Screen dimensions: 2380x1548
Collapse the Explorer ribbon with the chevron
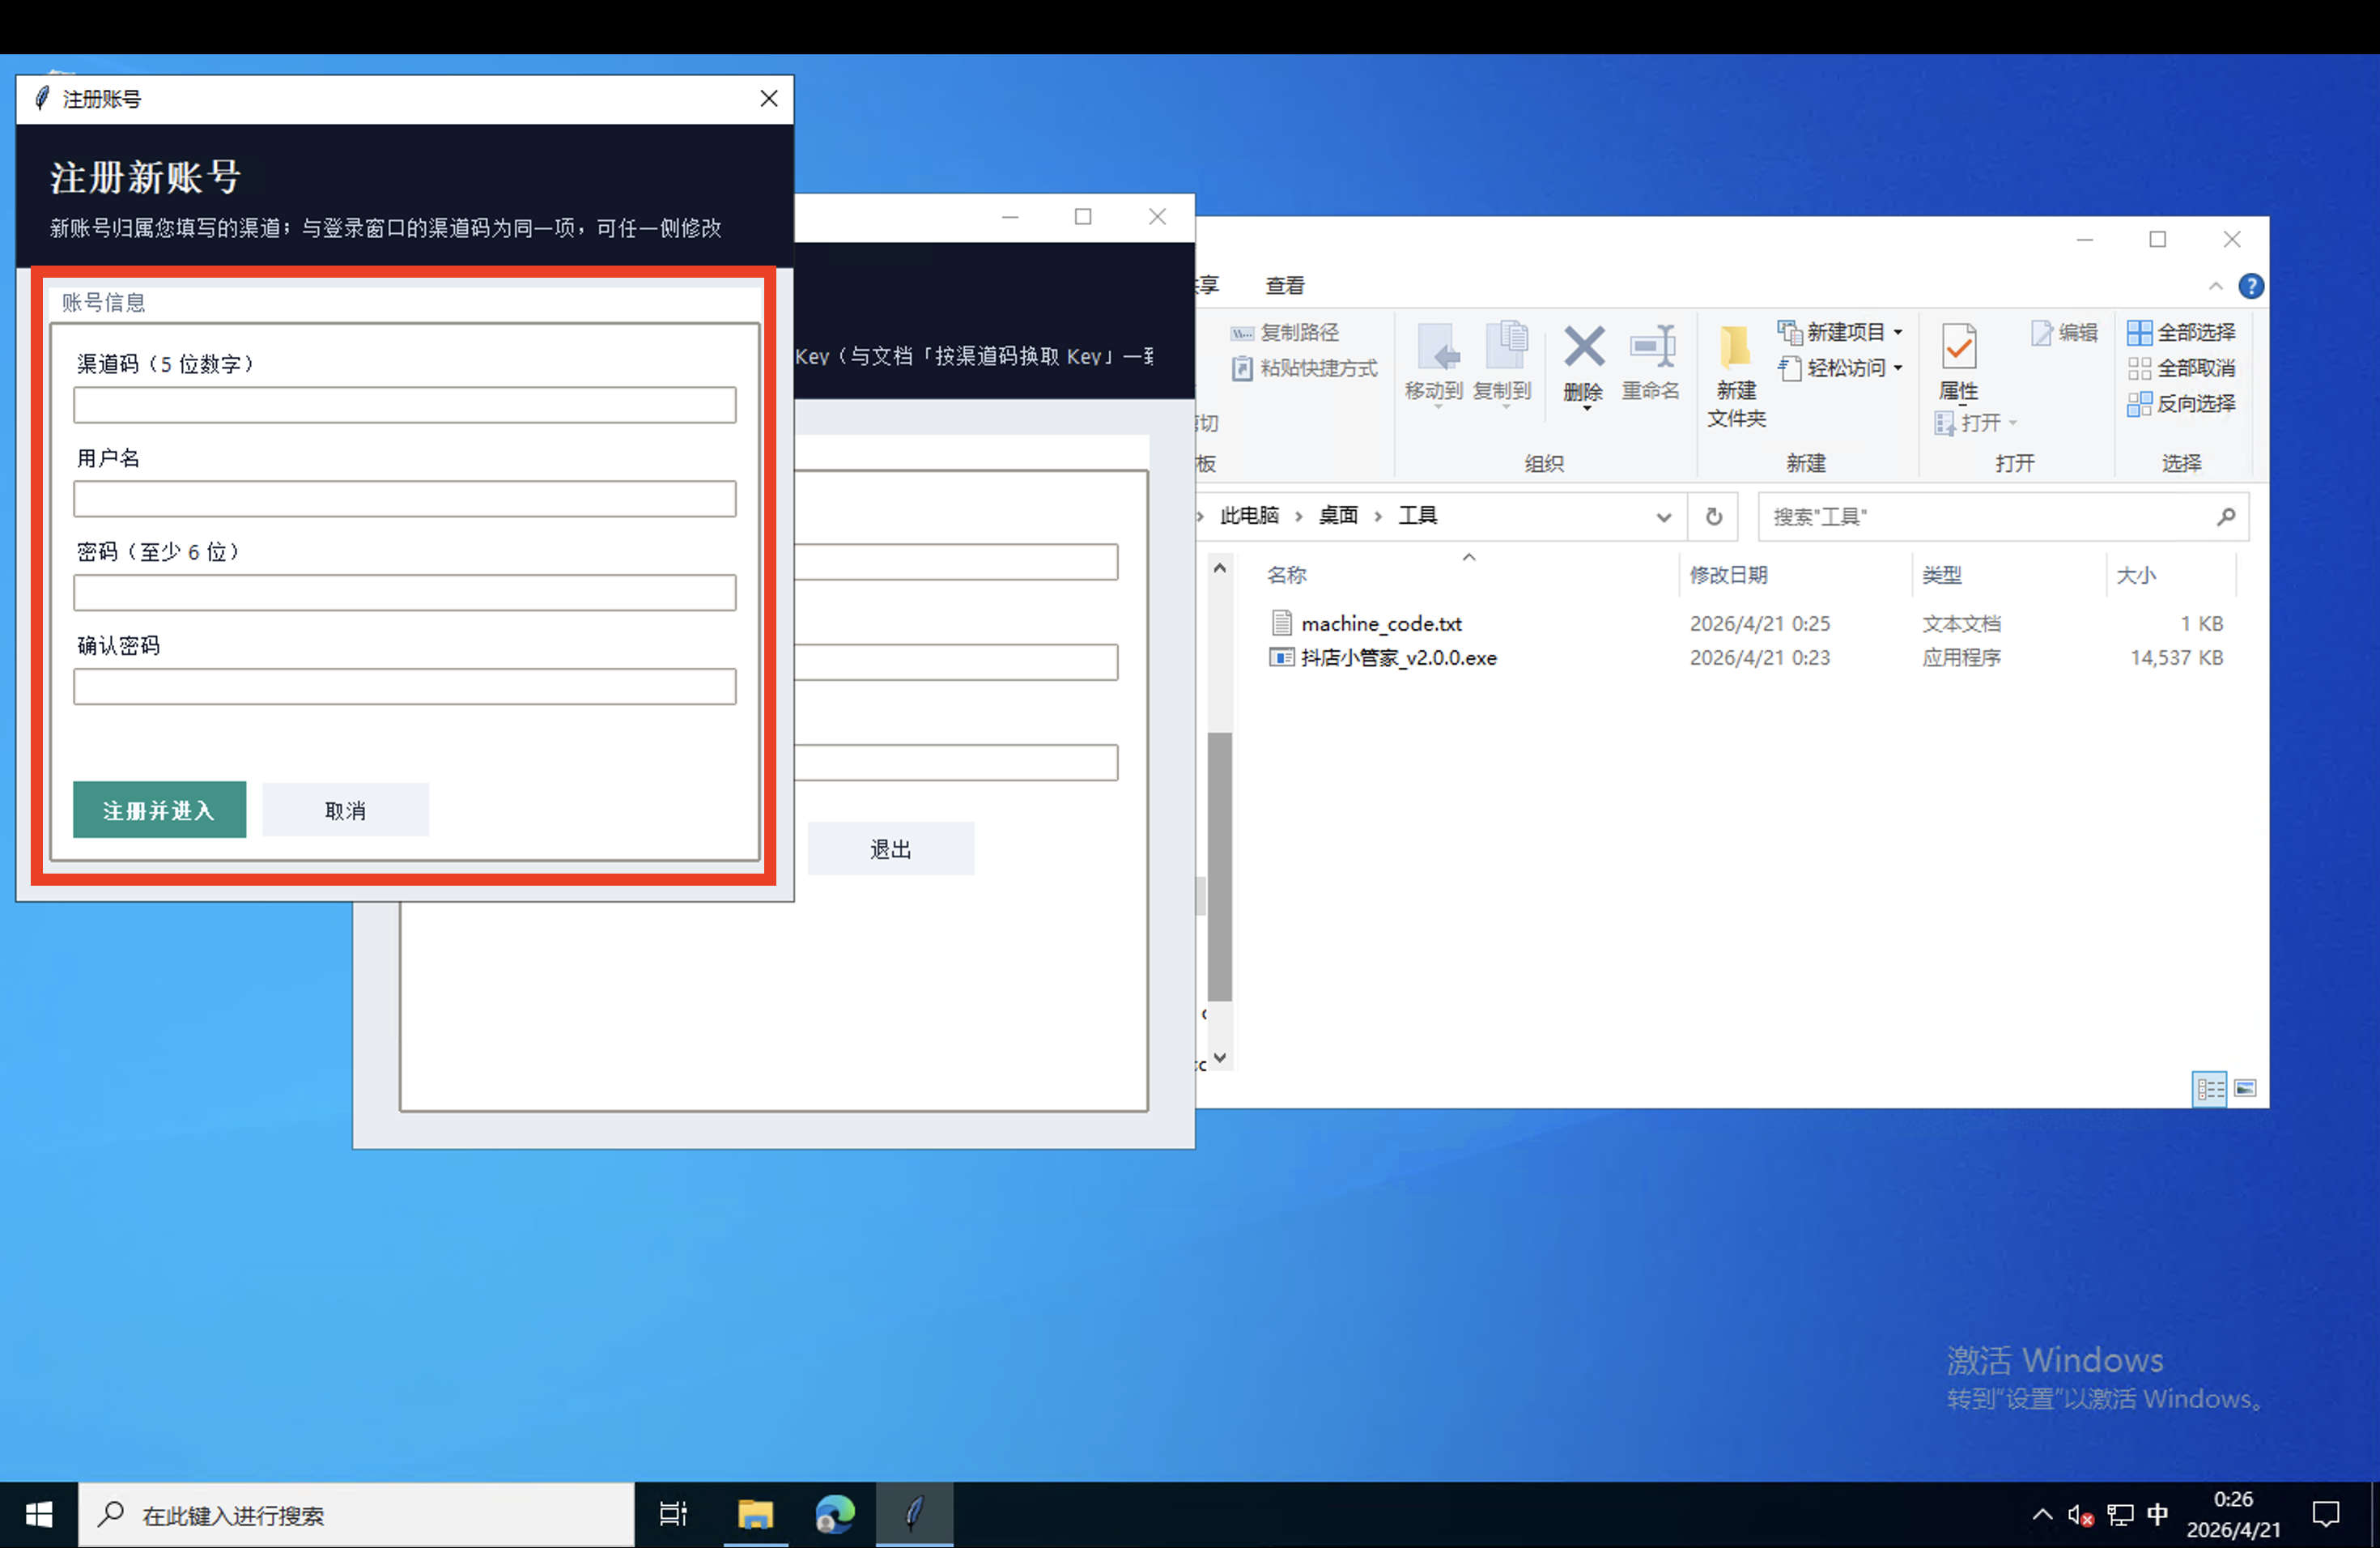pos(2216,287)
